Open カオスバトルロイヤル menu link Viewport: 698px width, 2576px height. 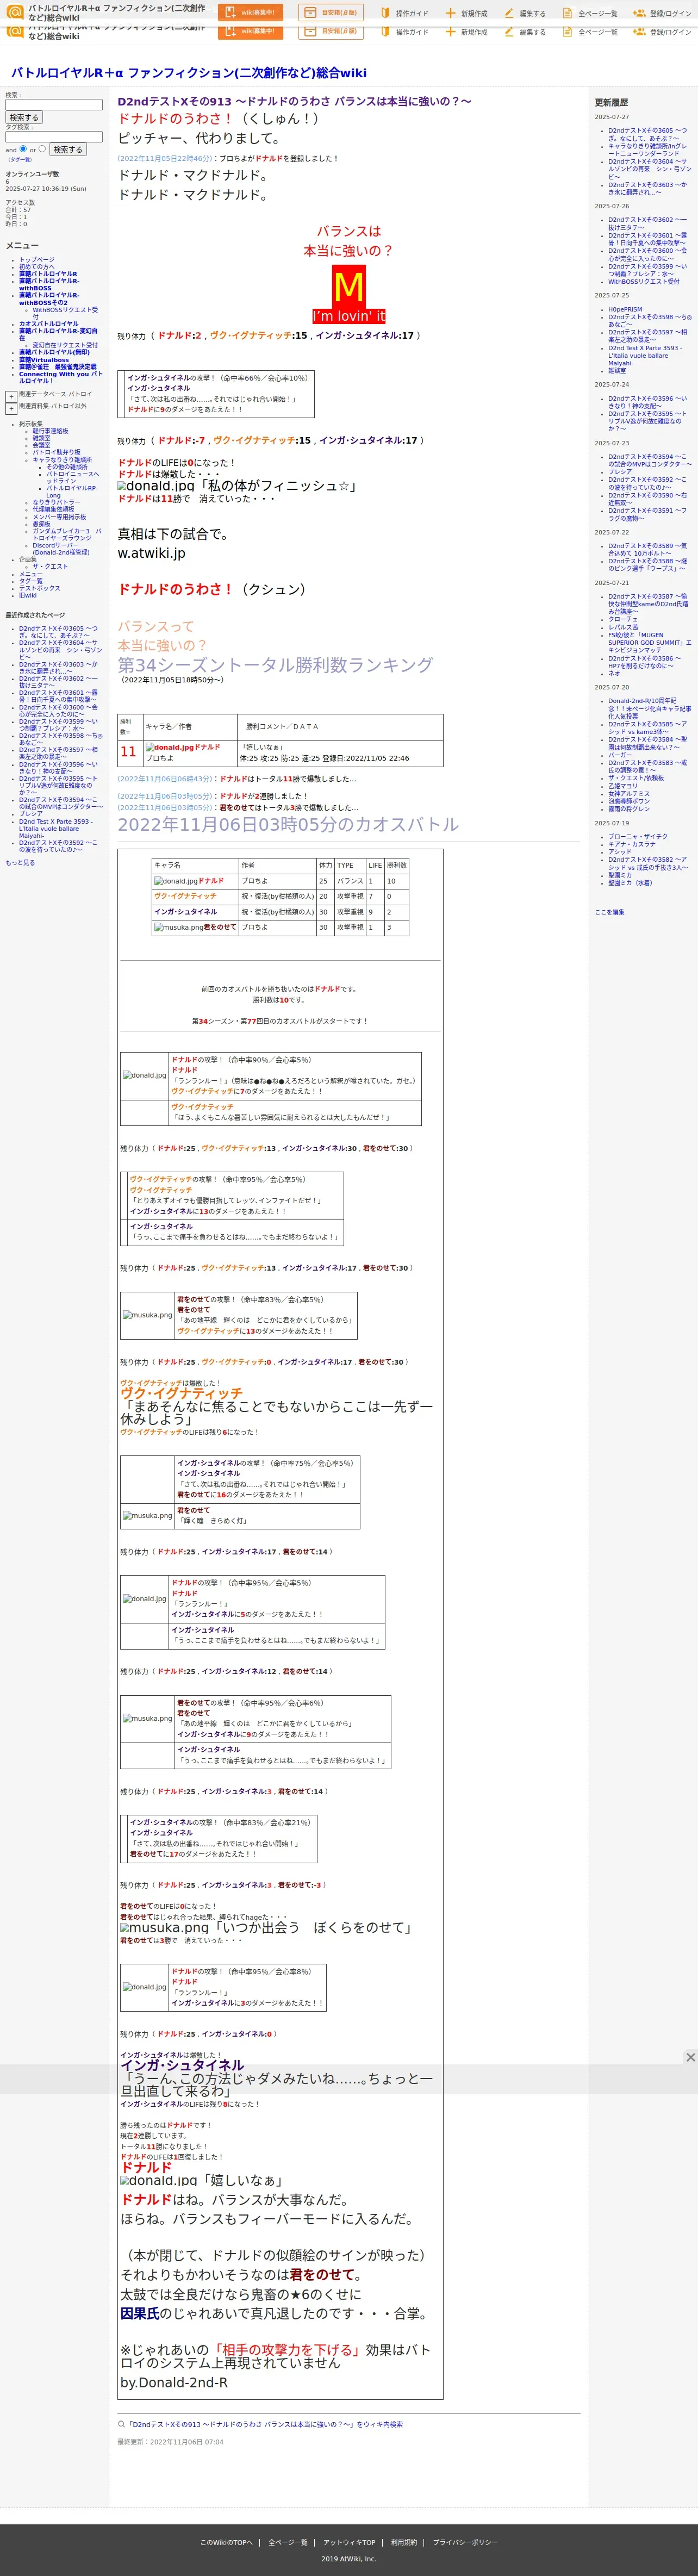pos(48,324)
